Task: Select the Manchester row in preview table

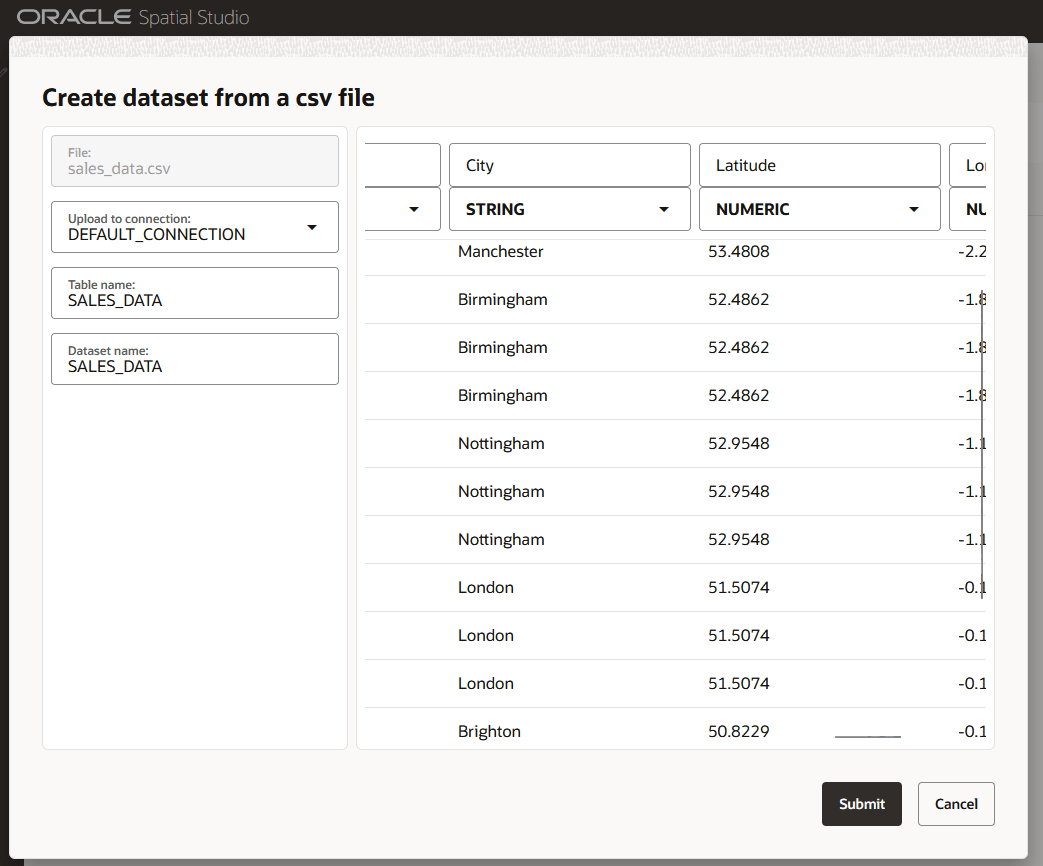Action: pos(675,251)
